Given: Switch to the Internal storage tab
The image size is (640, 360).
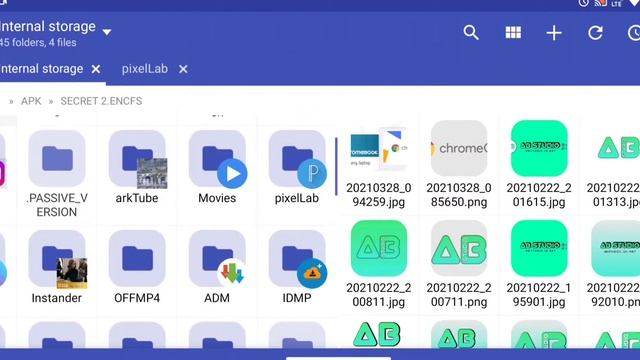Looking at the screenshot, I should point(42,69).
